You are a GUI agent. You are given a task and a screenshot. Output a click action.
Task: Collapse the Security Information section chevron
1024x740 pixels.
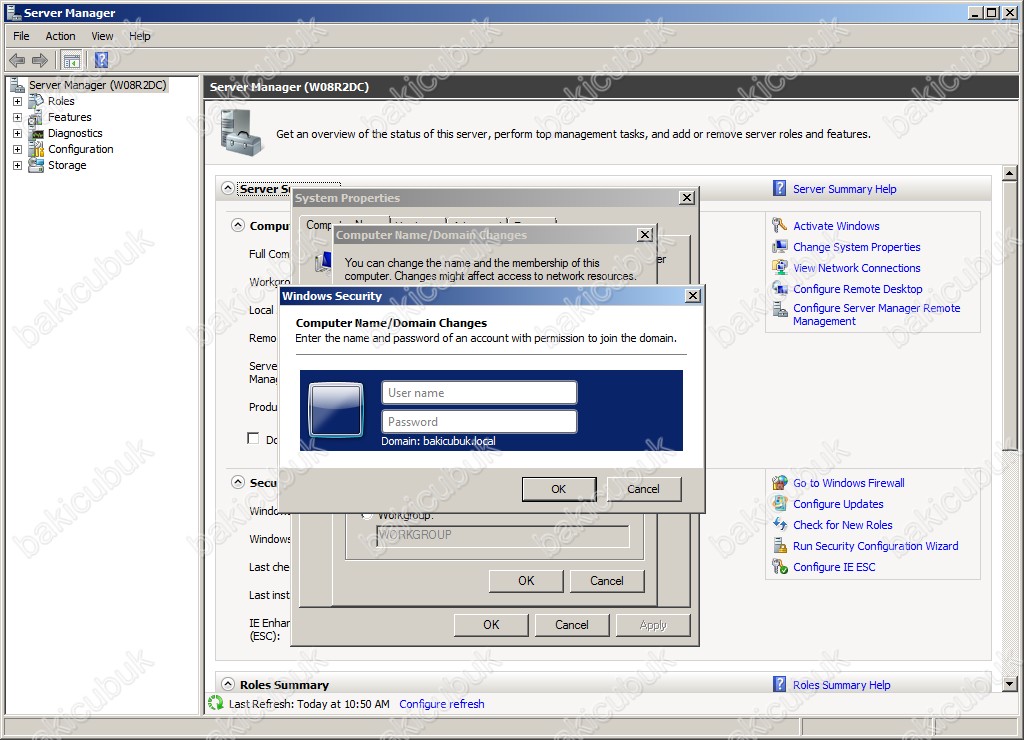tap(237, 483)
